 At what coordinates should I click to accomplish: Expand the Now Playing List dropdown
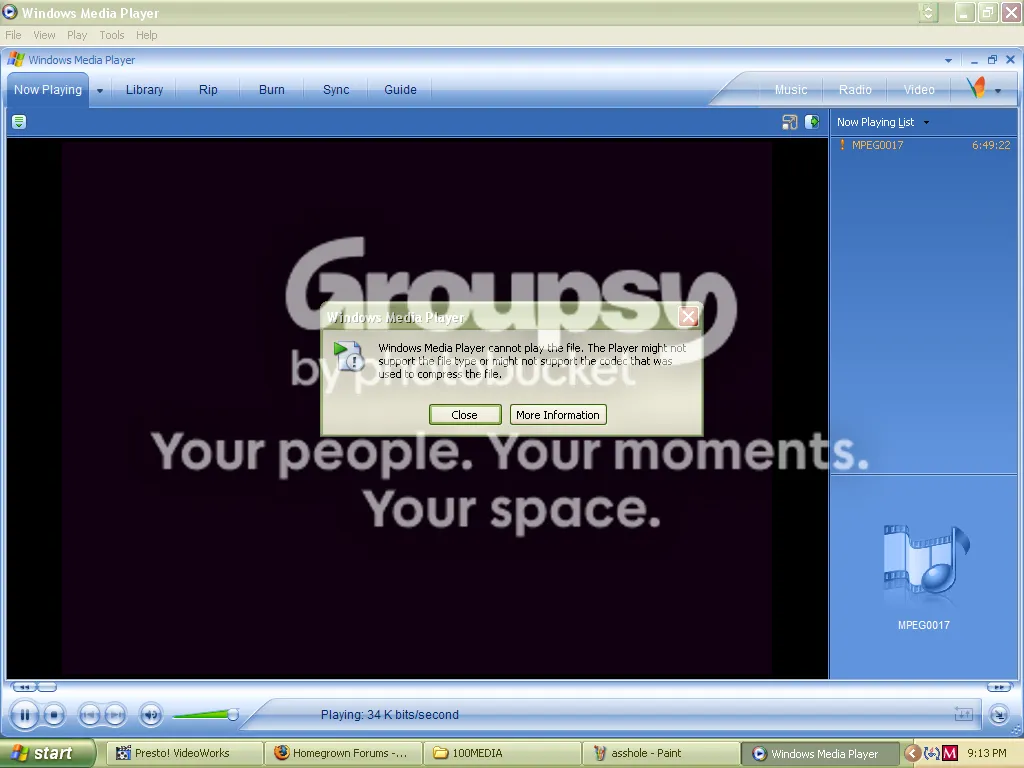pos(926,123)
